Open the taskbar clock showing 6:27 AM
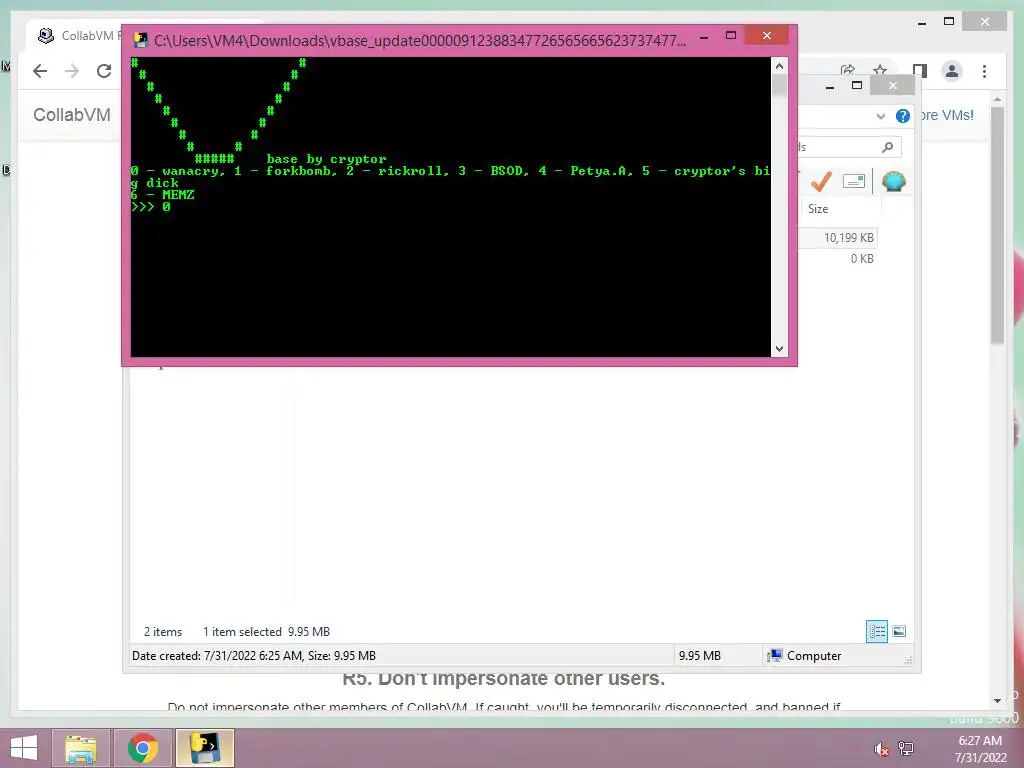The height and width of the screenshot is (768, 1024). (980, 748)
